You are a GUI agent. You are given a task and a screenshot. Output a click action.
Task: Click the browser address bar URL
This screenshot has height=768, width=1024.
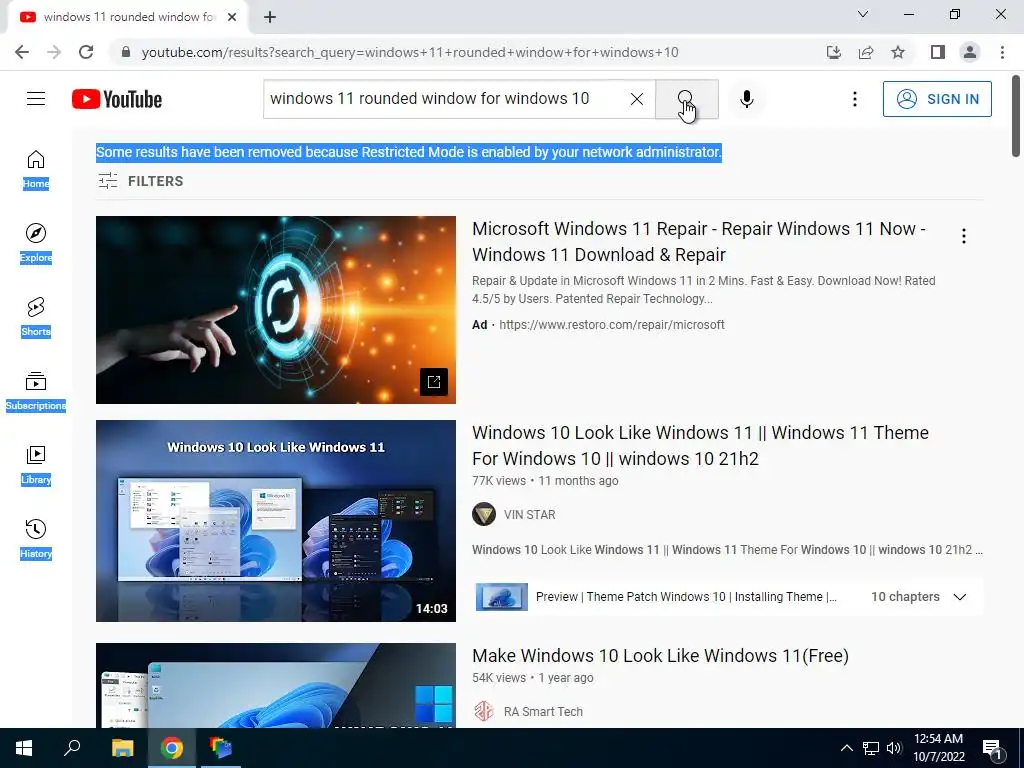pyautogui.click(x=410, y=52)
